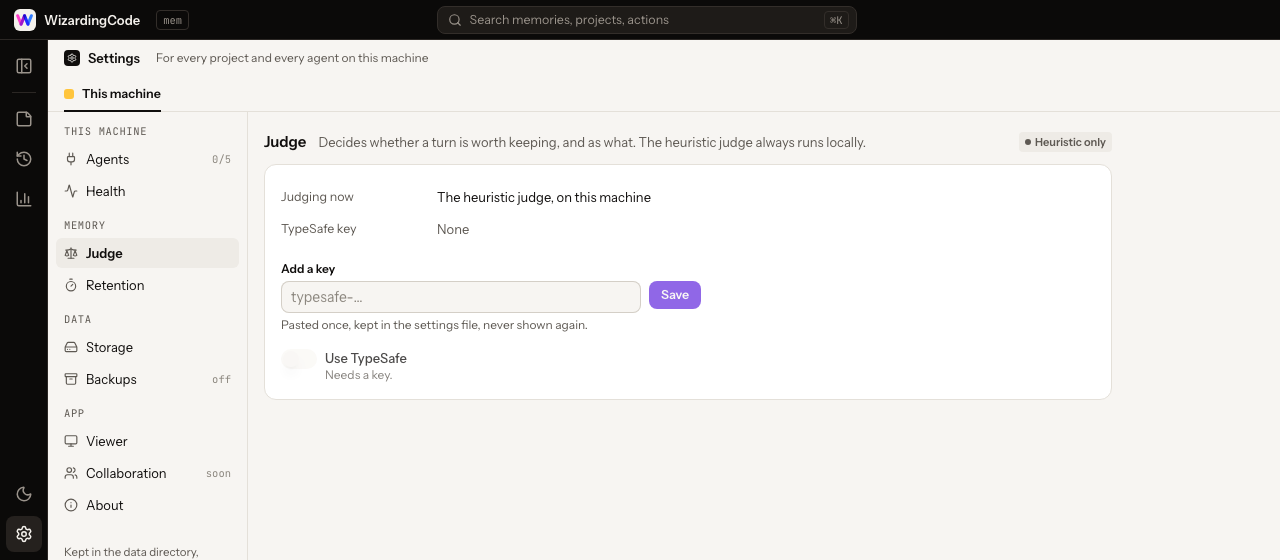The height and width of the screenshot is (560, 1280).
Task: Click the Viewer monitor icon
Action: coord(71,441)
